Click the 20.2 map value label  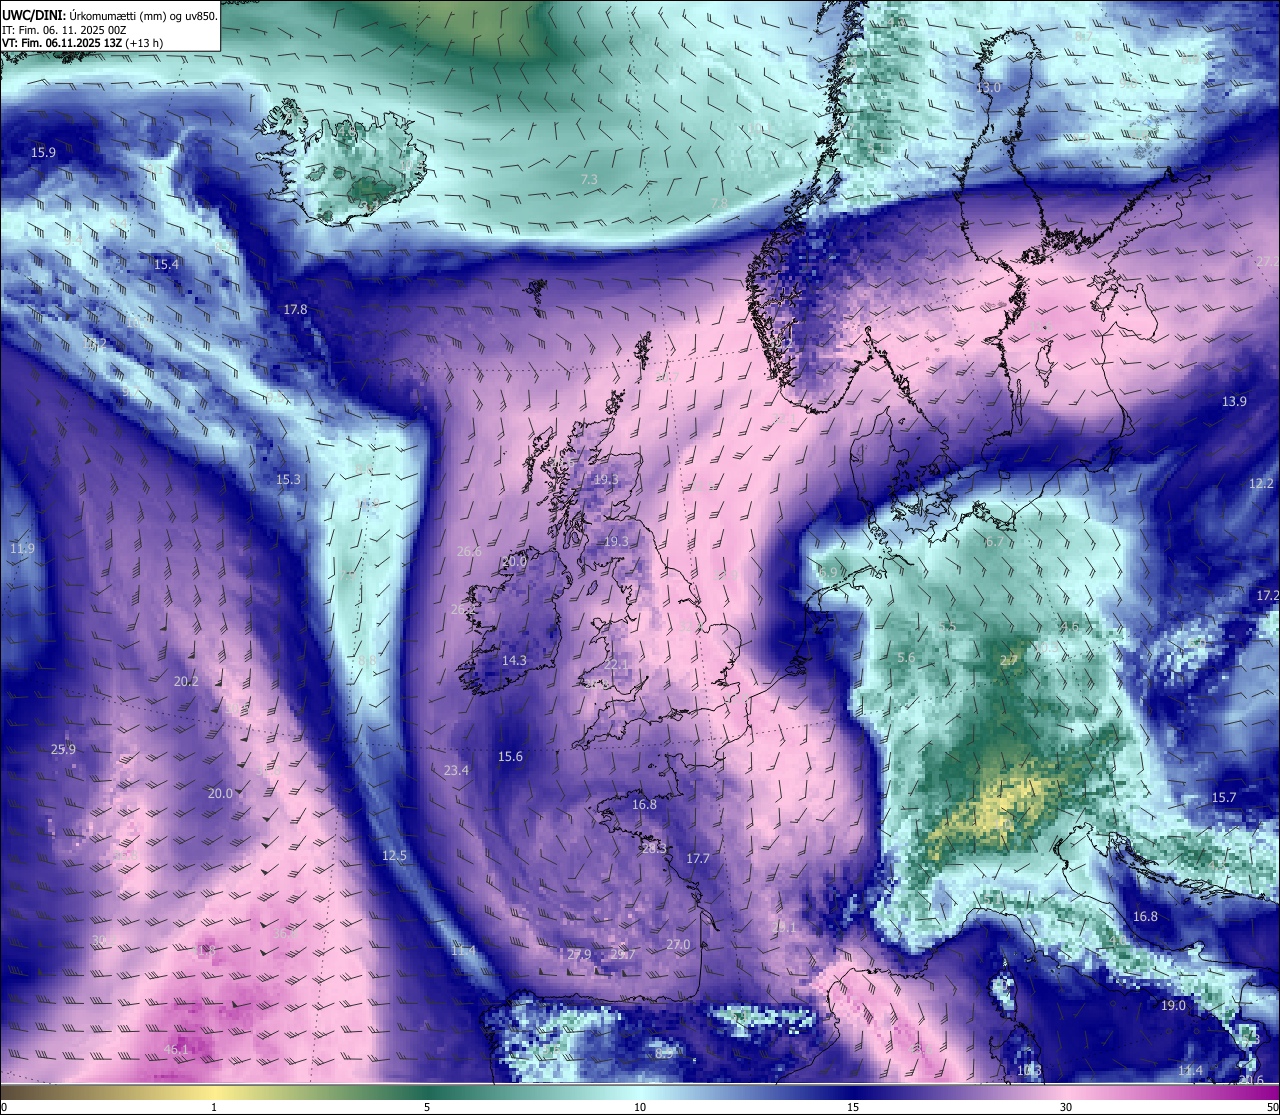coord(186,681)
